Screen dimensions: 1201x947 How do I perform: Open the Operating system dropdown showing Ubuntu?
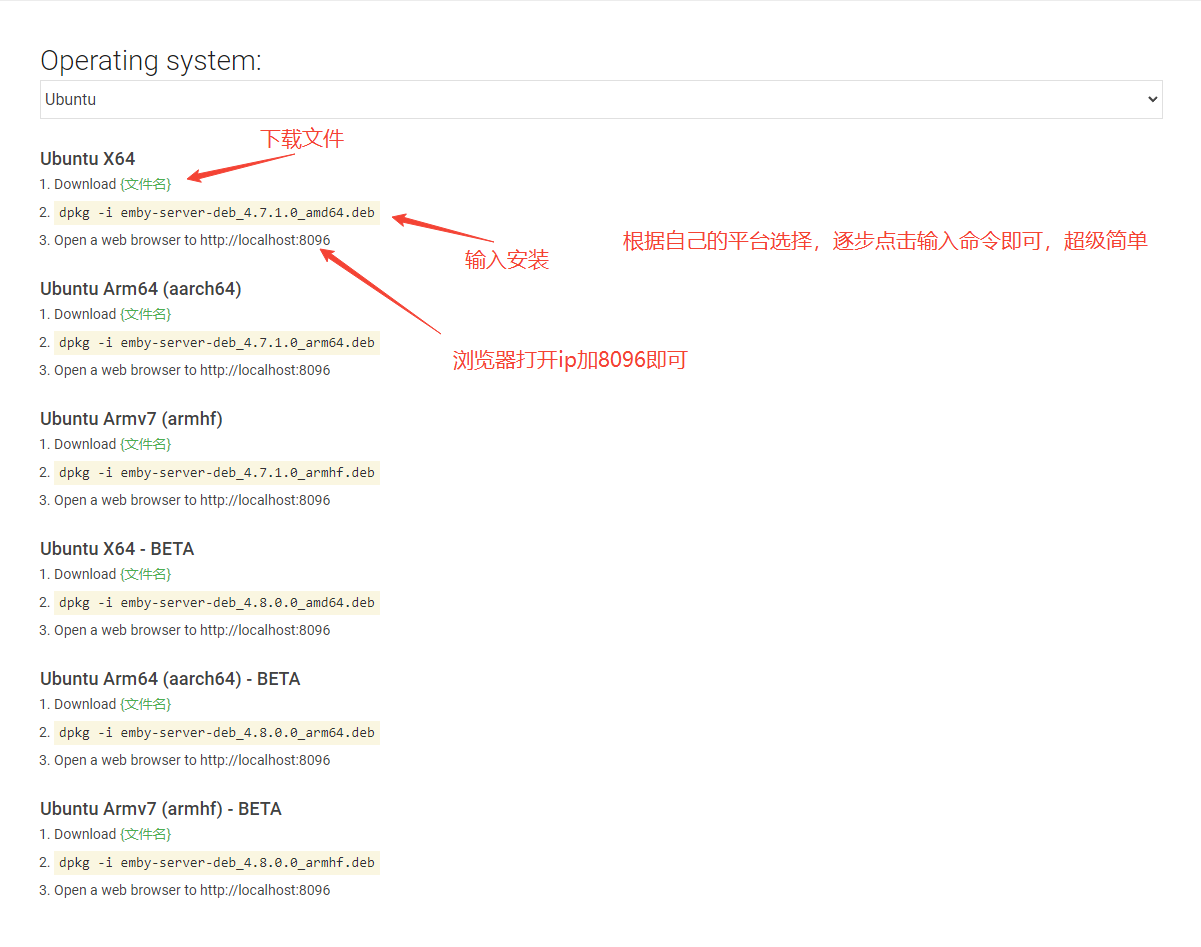pos(601,100)
